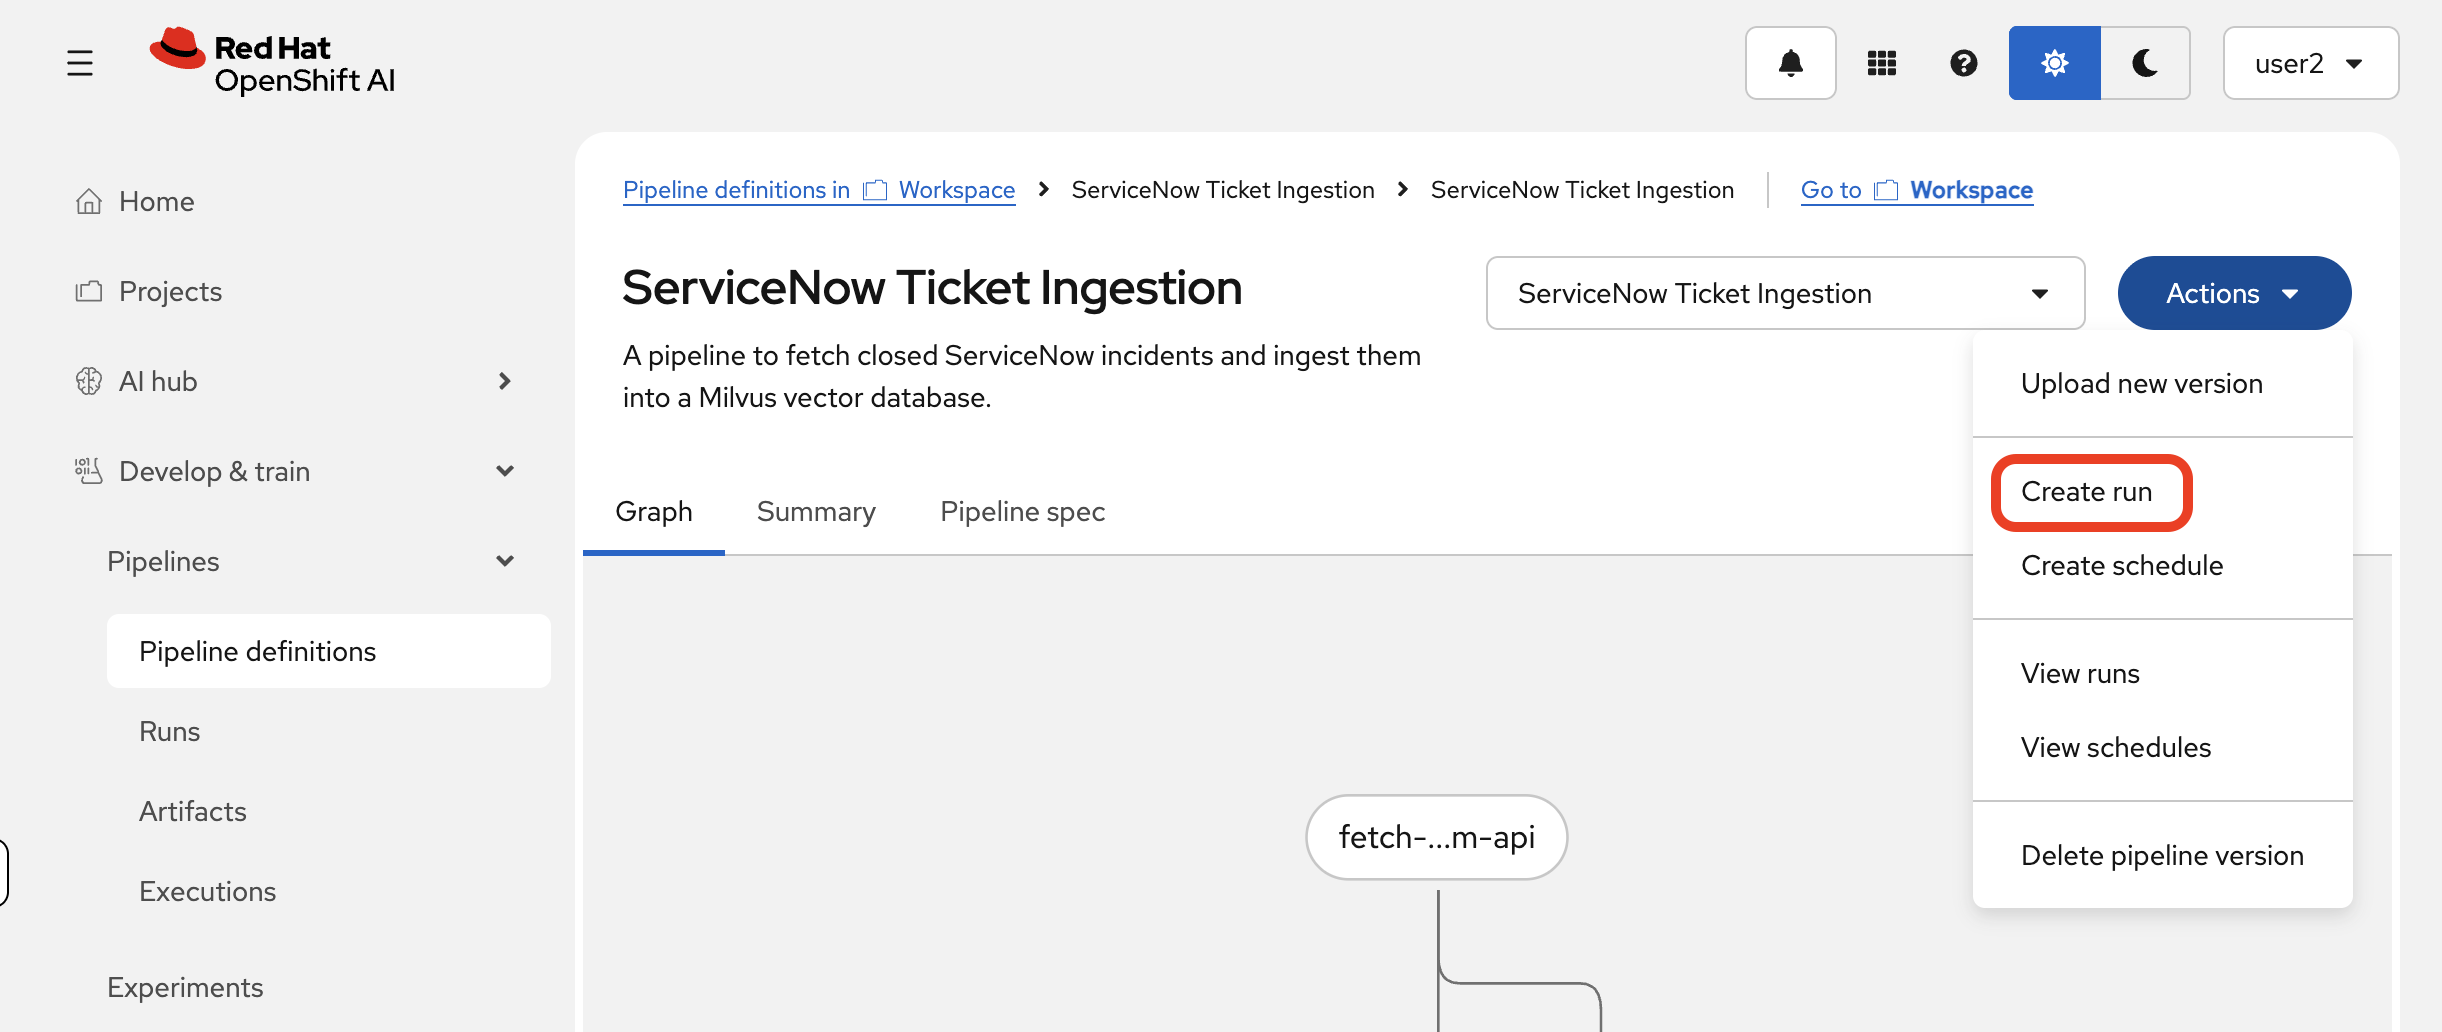This screenshot has height=1032, width=2442.
Task: Click the fetch-...m-api pipeline node
Action: (1436, 837)
